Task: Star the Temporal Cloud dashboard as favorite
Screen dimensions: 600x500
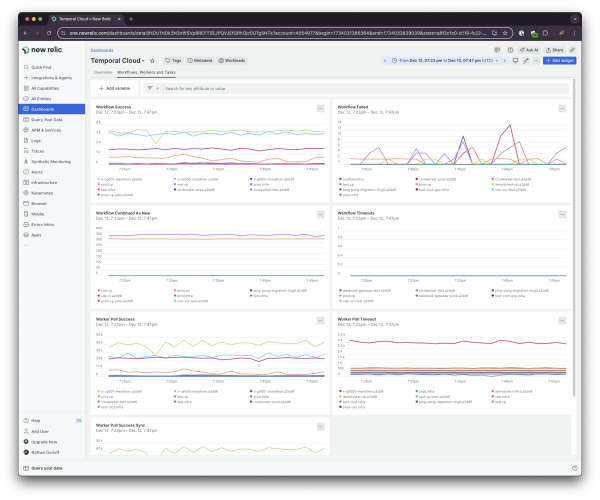Action: coord(152,61)
